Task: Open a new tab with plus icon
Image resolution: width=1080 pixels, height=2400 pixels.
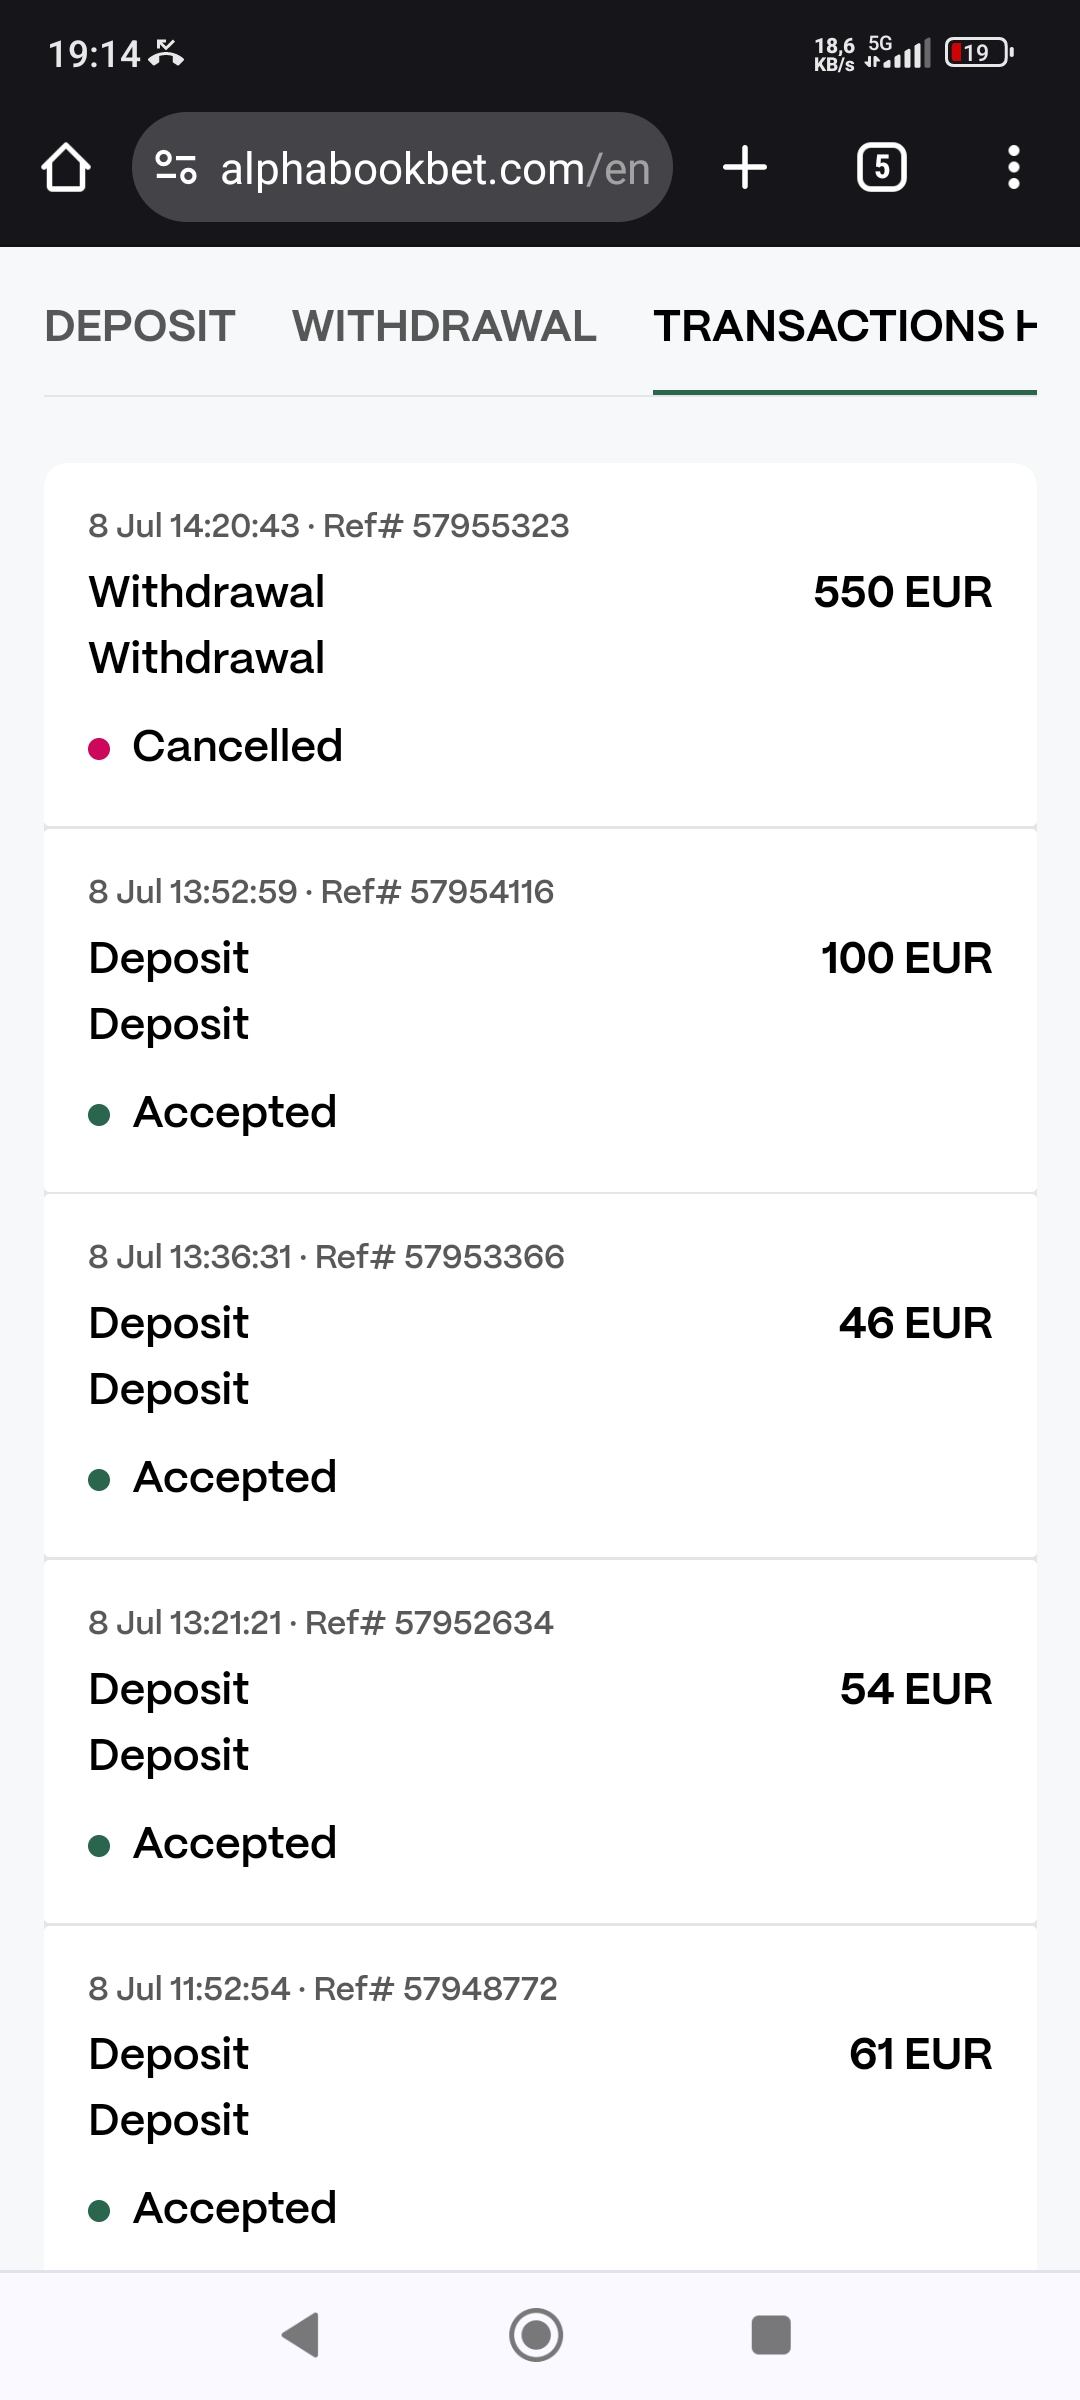Action: [745, 167]
